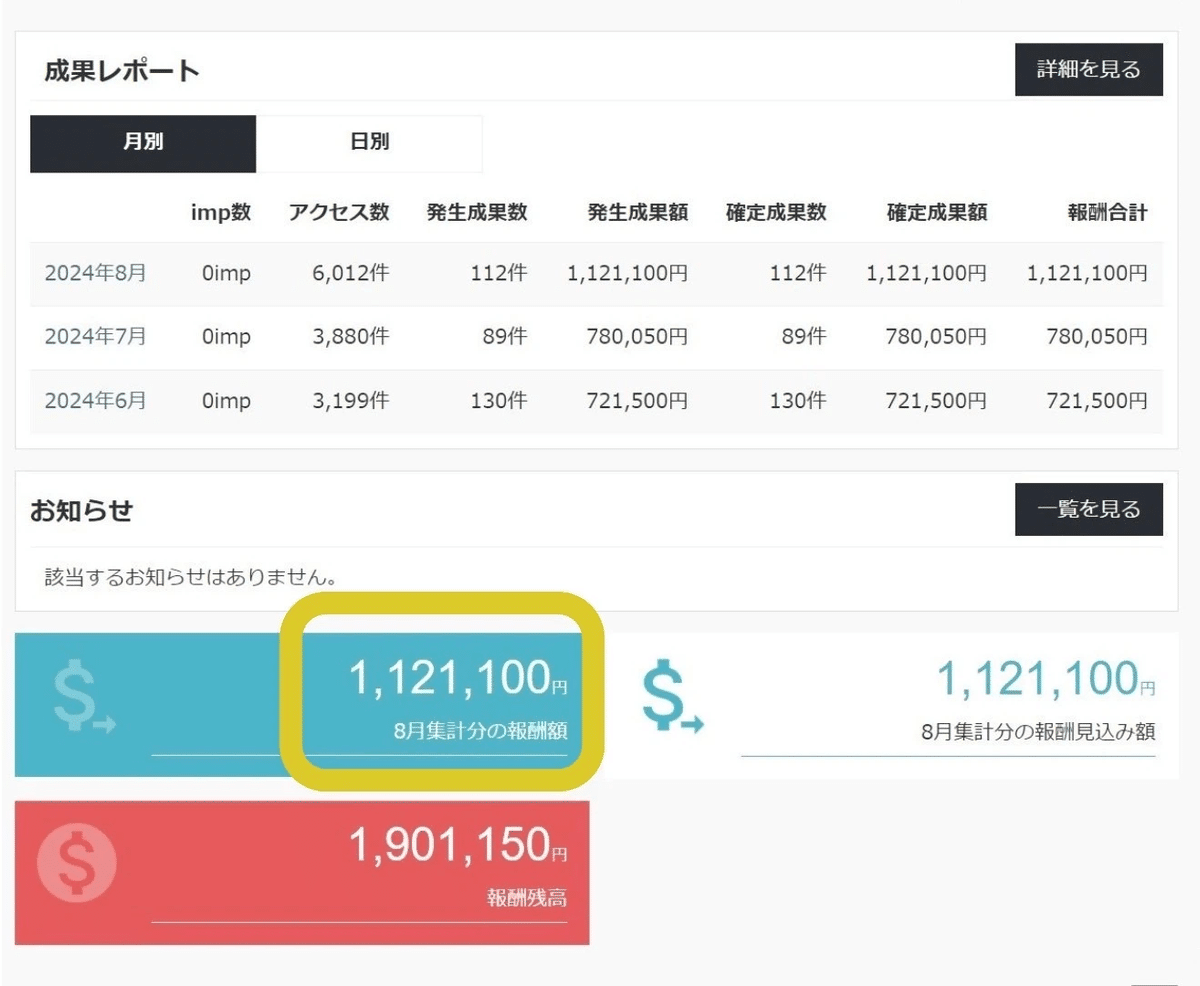Switch to the 日別 tab
Viewport: 1200px width, 986px height.
coord(369,143)
